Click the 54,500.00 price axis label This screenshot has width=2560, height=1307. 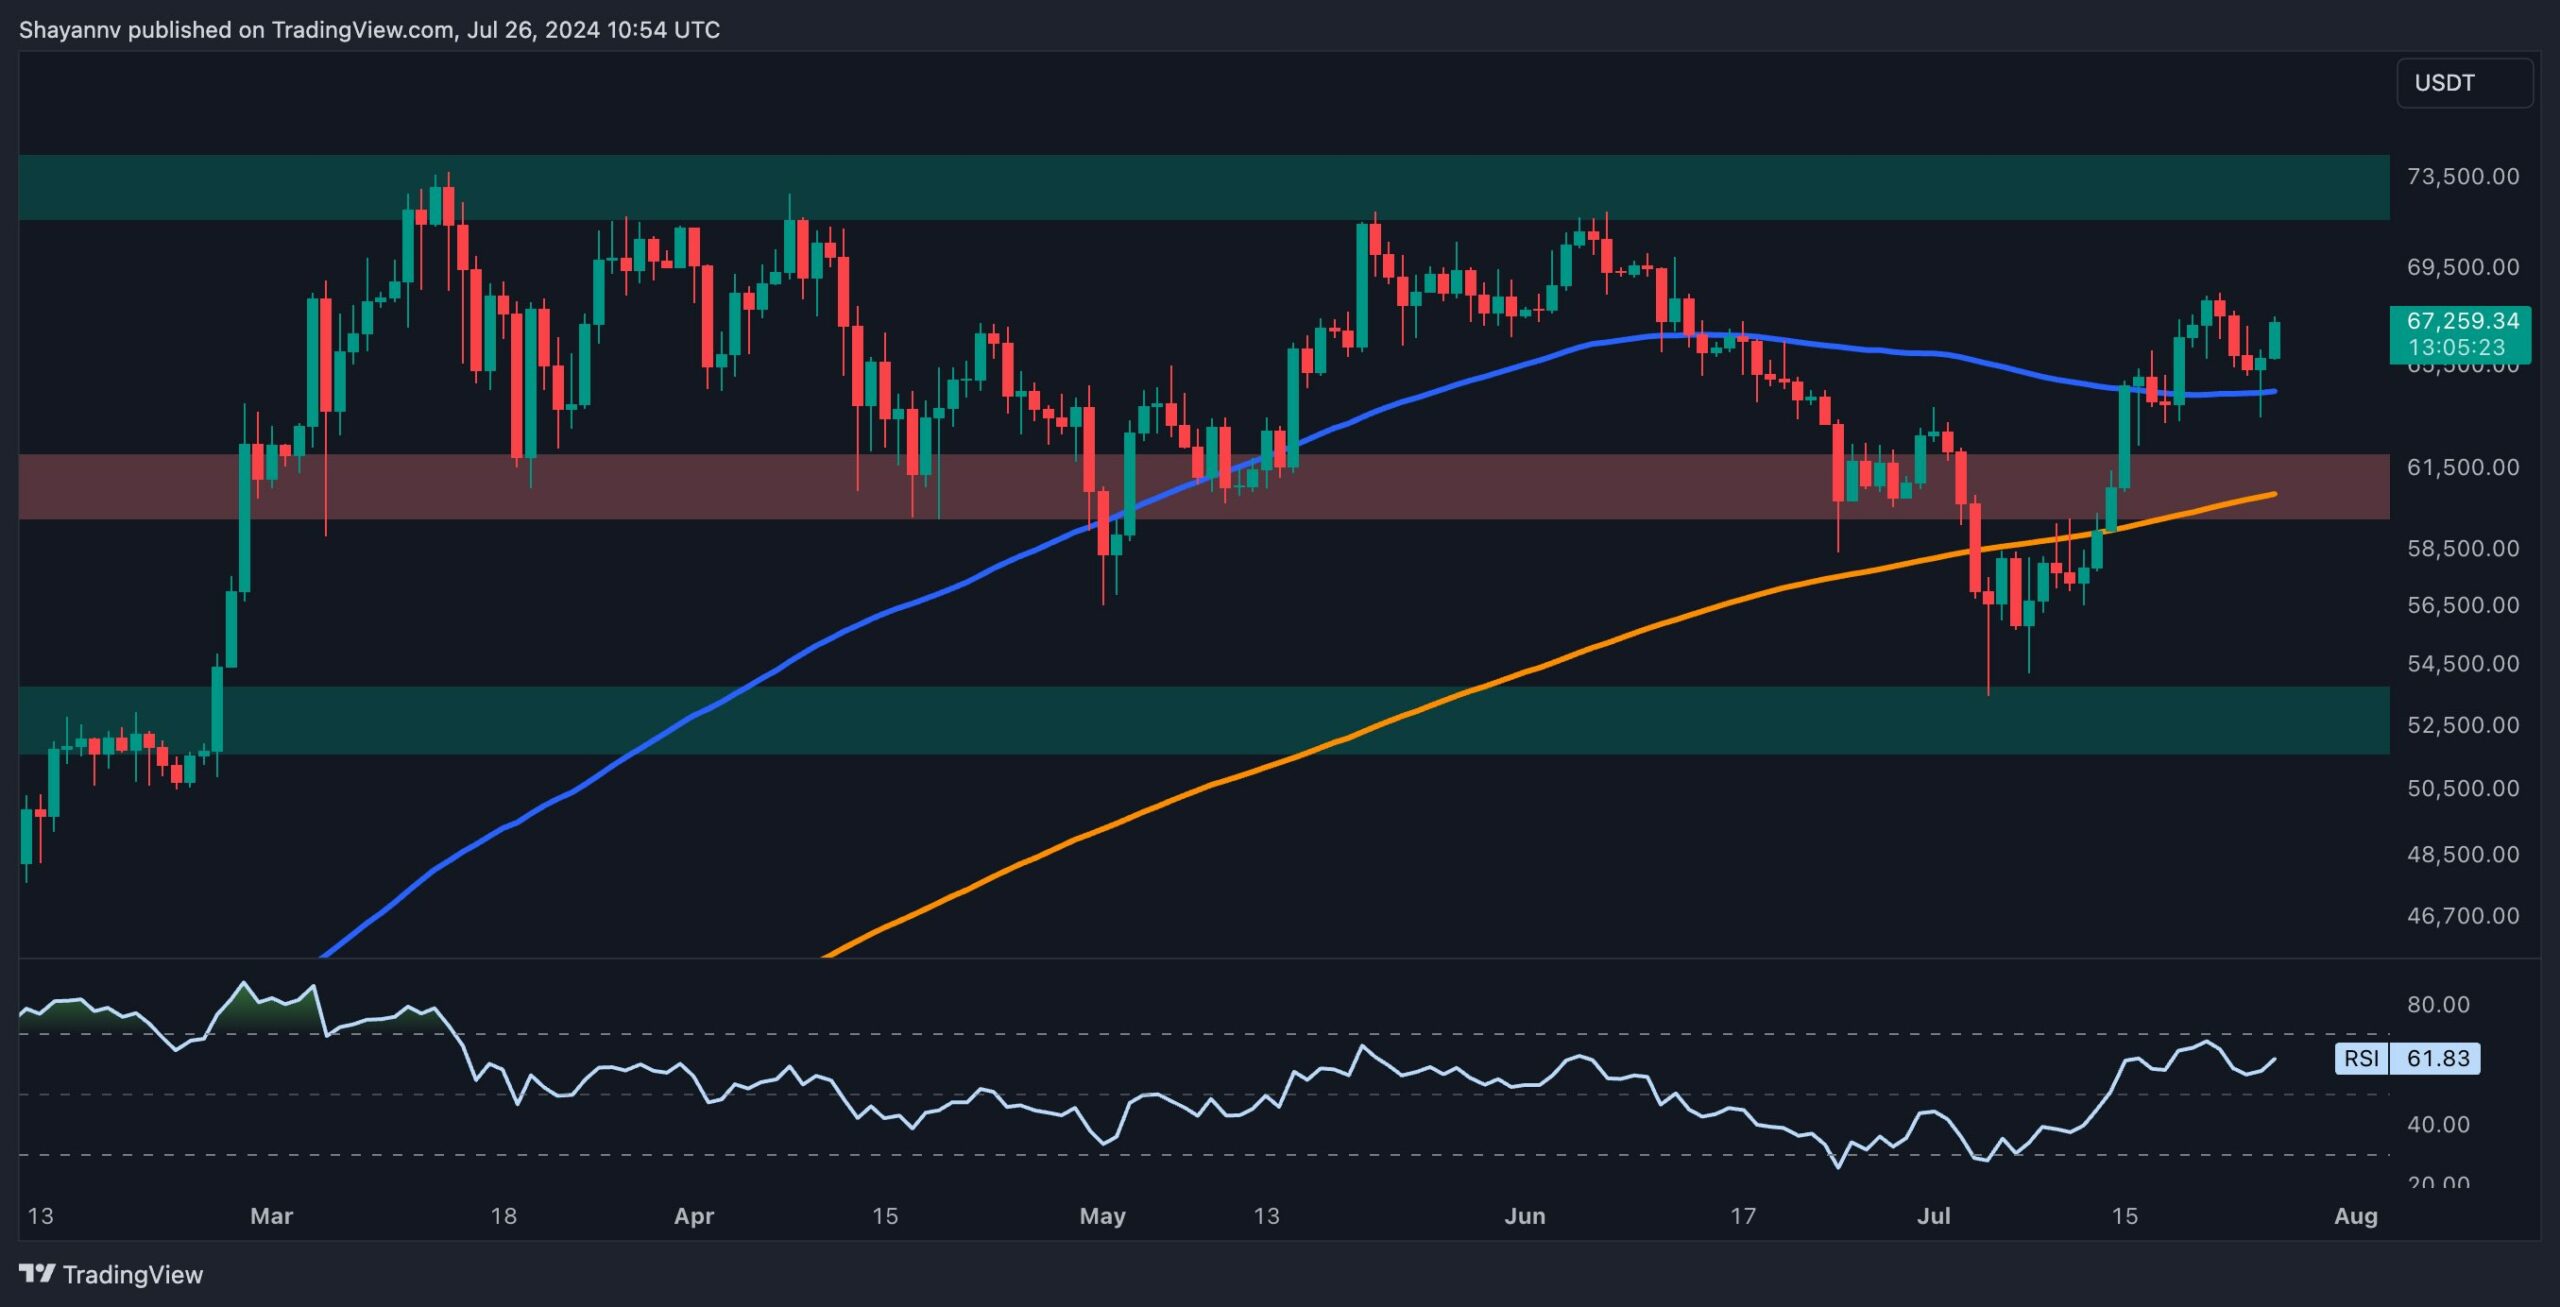click(x=2463, y=664)
